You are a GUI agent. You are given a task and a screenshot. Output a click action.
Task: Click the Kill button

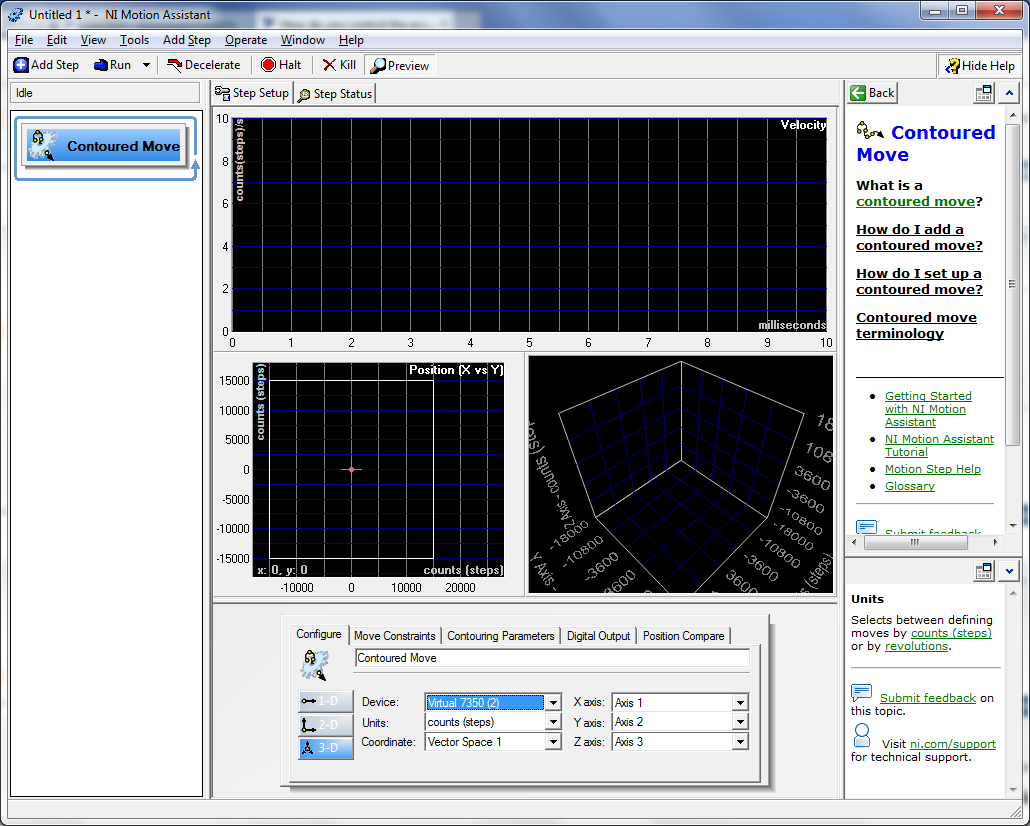coord(339,65)
